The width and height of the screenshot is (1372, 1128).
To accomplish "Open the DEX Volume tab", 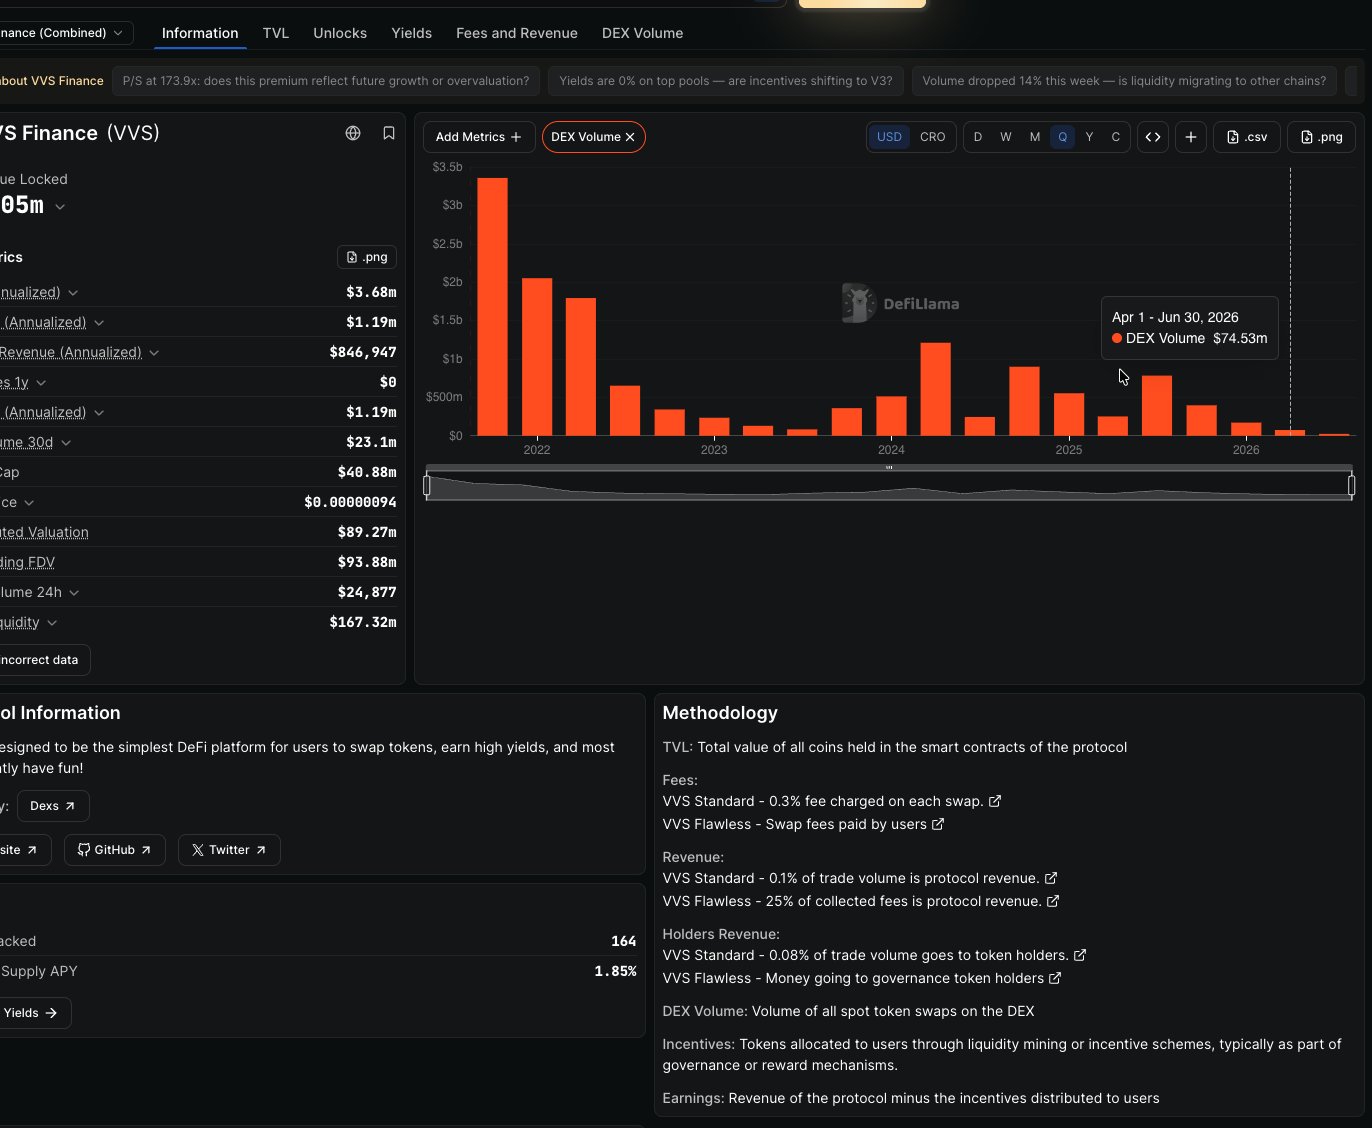I will (x=643, y=33).
